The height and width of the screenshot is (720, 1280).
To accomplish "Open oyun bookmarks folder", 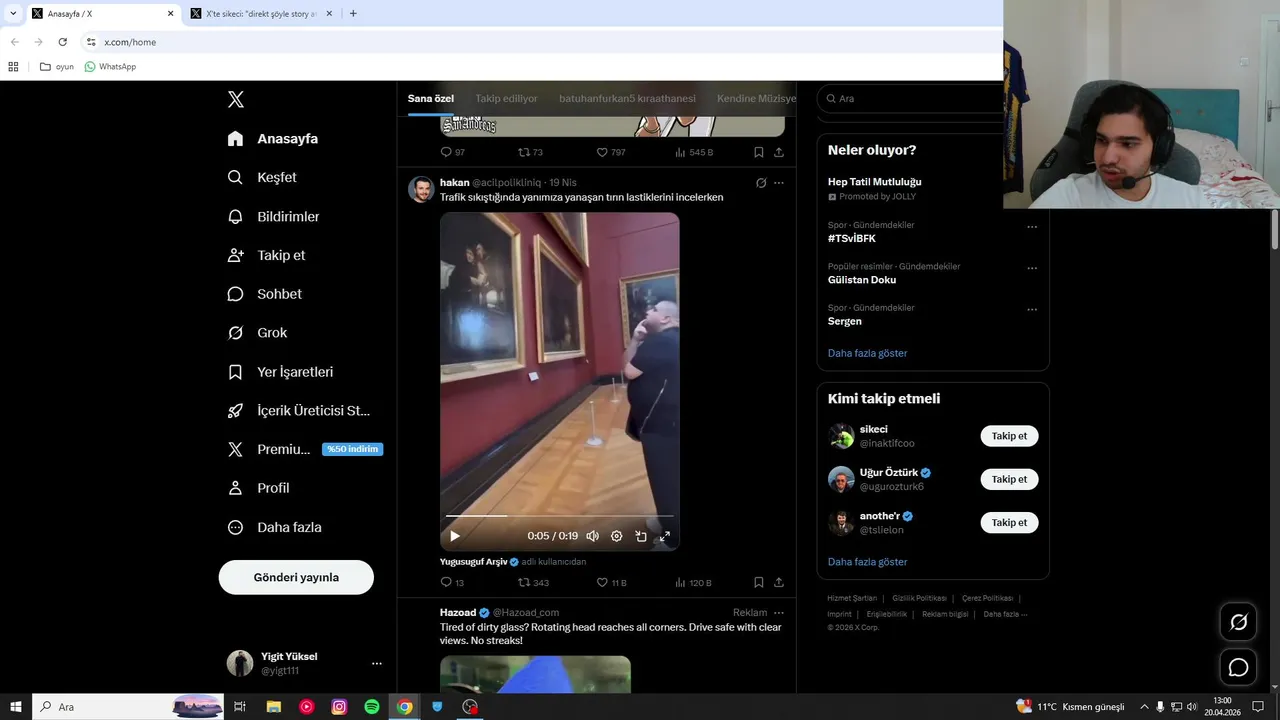I will pos(57,67).
